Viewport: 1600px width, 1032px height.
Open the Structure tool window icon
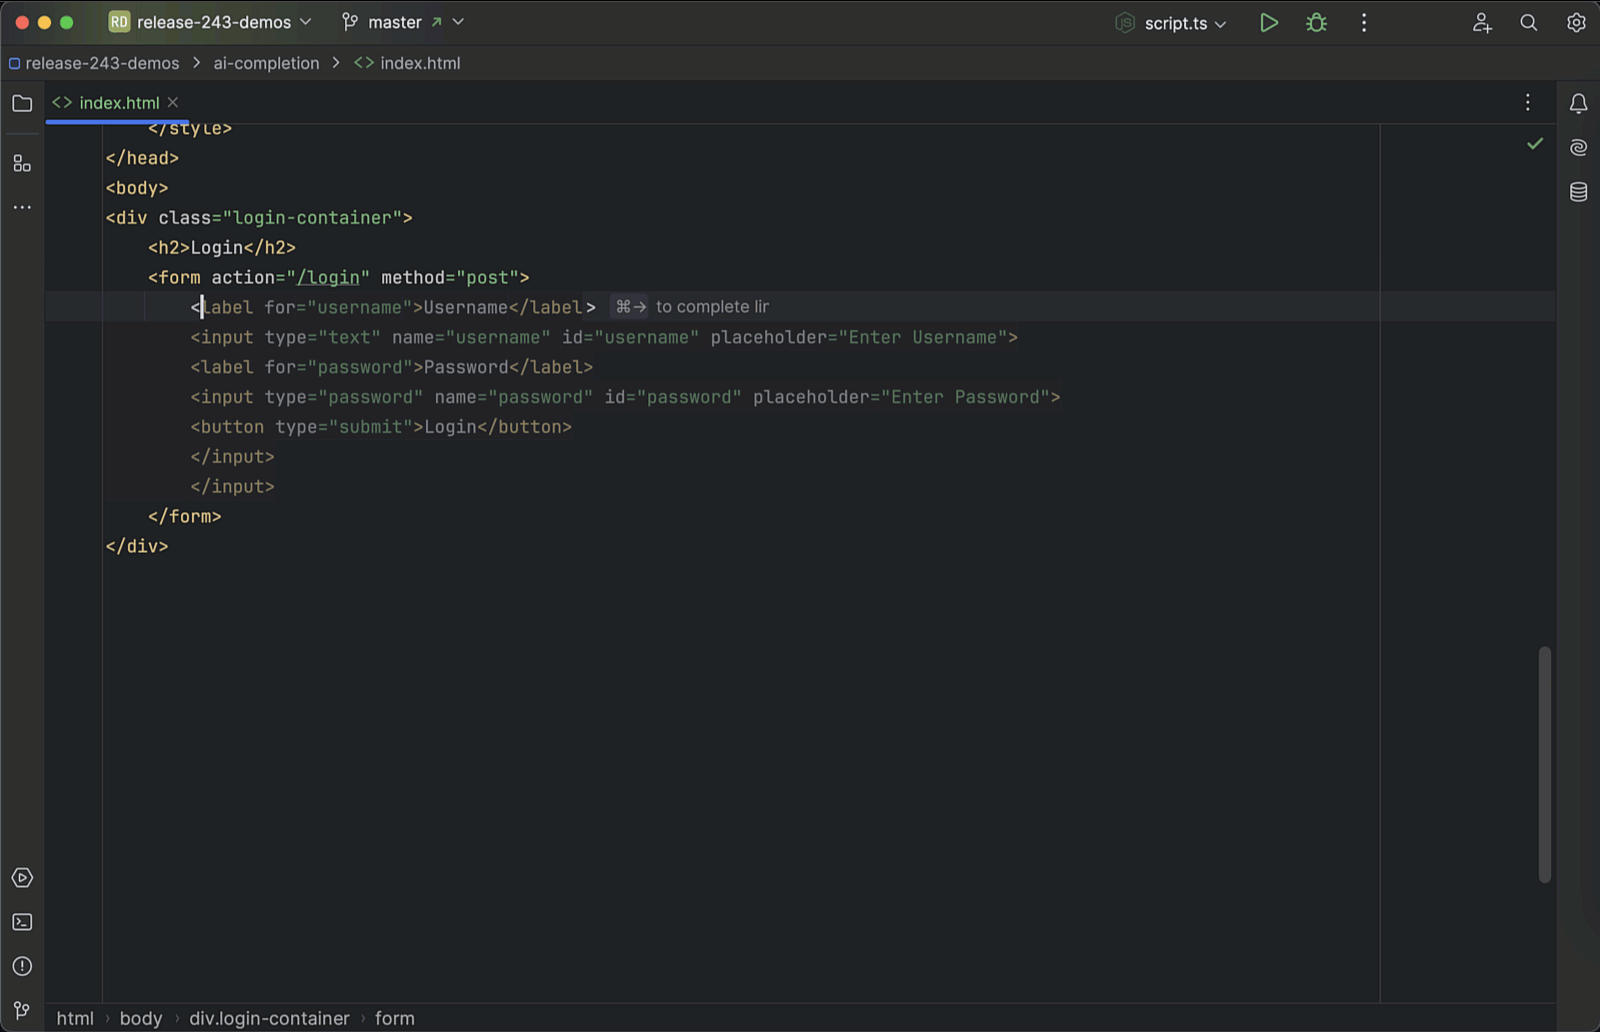(22, 163)
